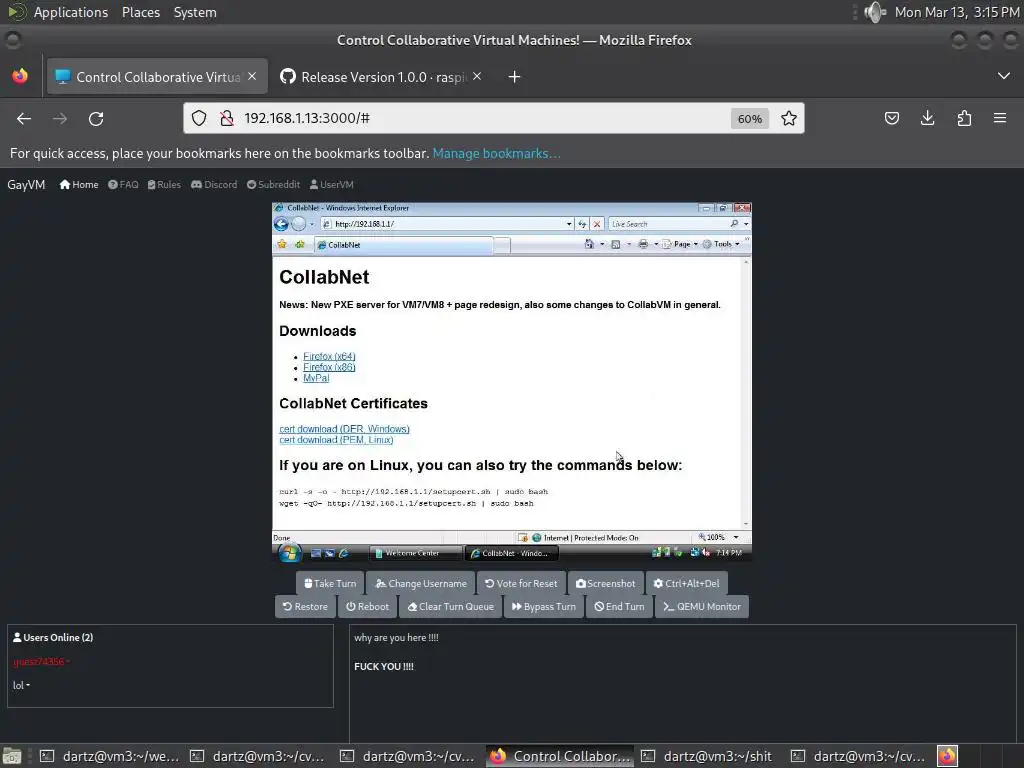Click the GayVM site brand
The image size is (1024, 768).
pos(26,185)
